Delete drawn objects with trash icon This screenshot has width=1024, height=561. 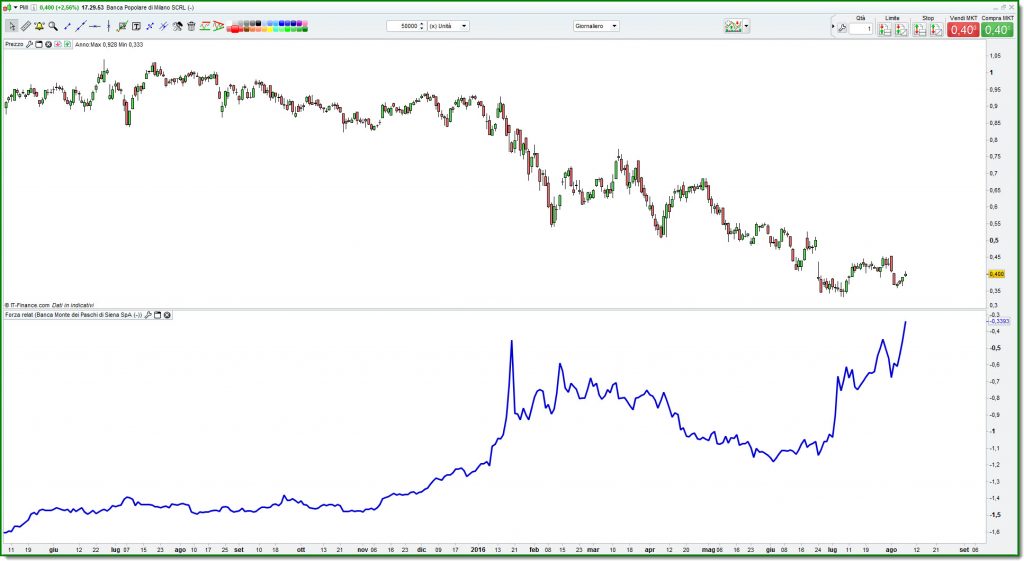(x=191, y=26)
